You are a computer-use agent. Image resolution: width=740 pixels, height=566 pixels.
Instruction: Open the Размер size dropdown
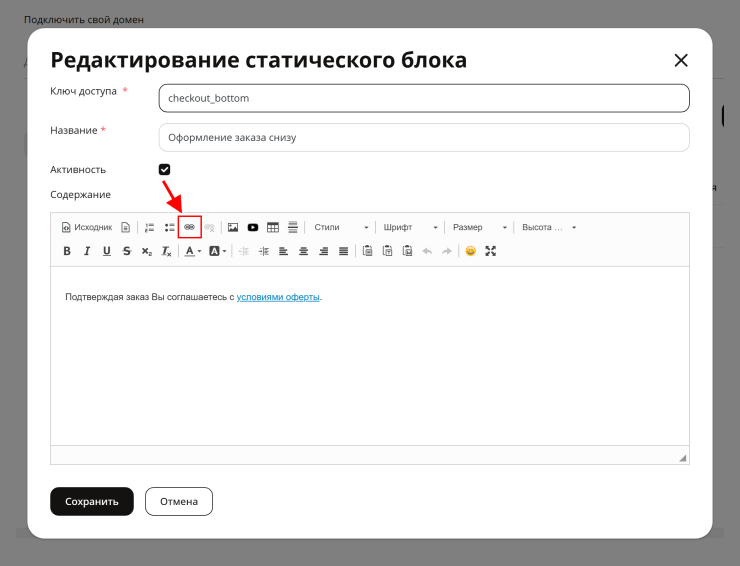pyautogui.click(x=479, y=227)
